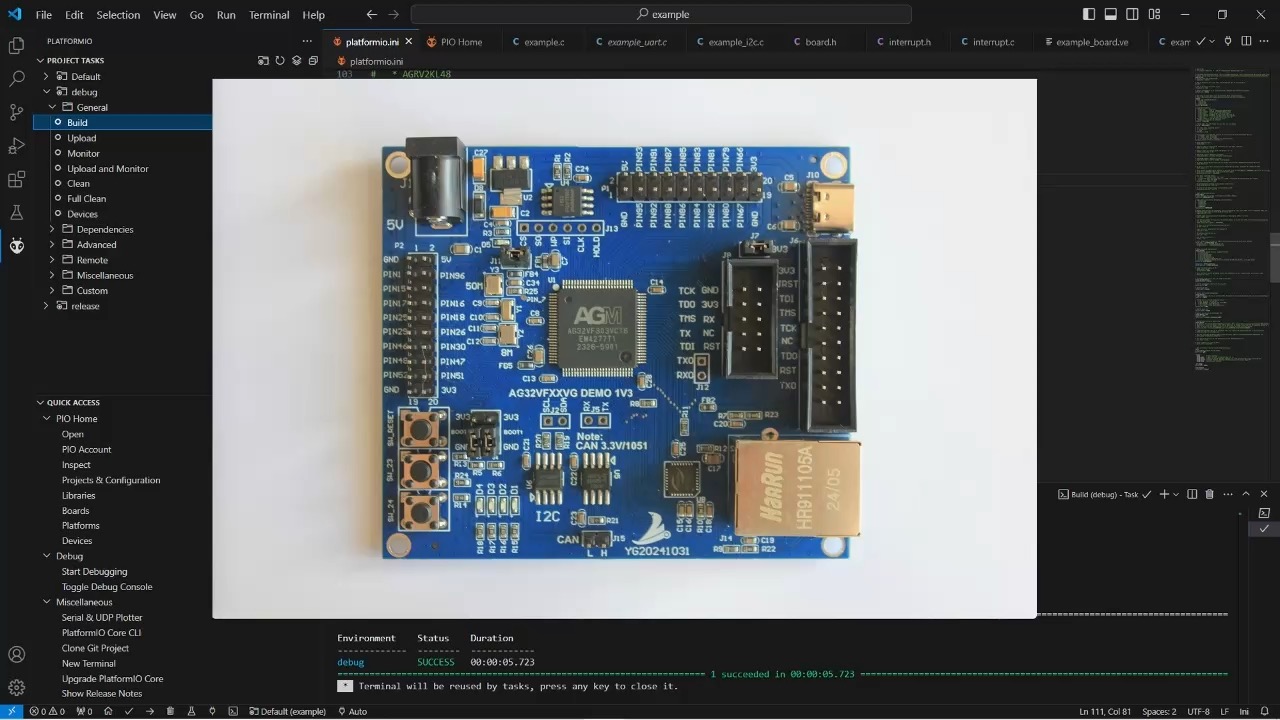Click PlatformIO Upload arrow in status bar
This screenshot has height=720, width=1280.
(150, 712)
